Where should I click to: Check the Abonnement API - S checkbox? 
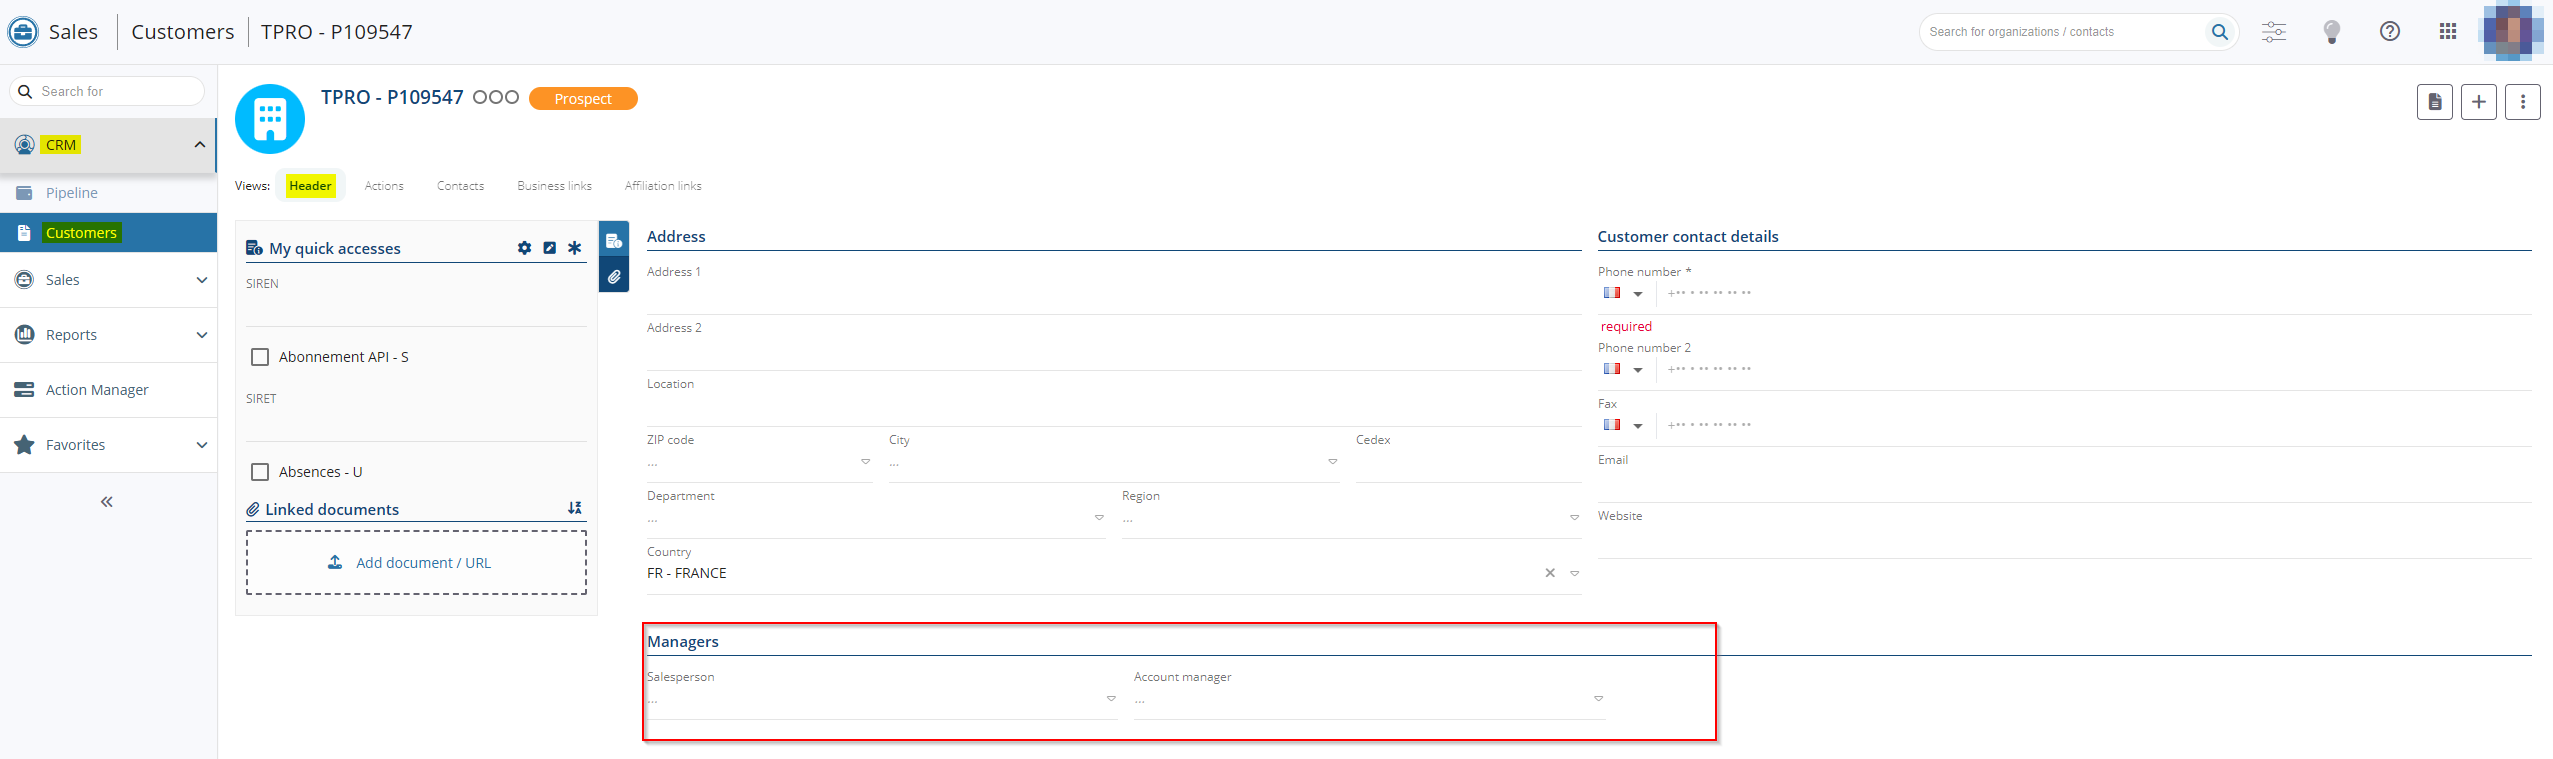(x=260, y=357)
